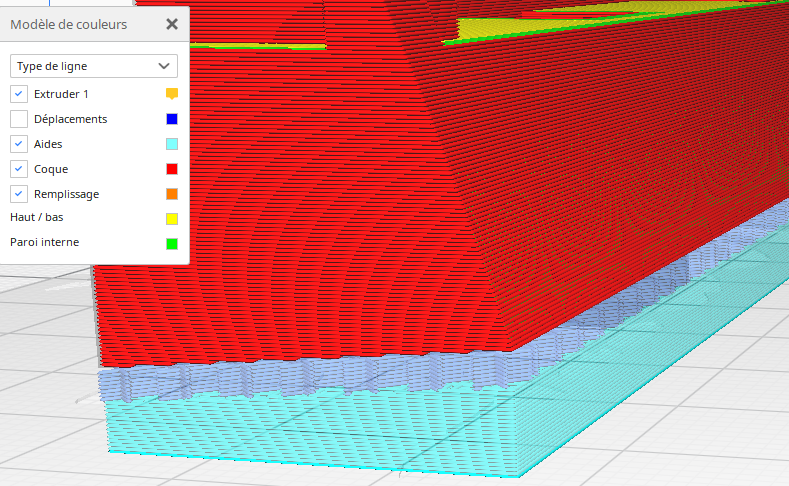Click the Remplissage label

(x=66, y=194)
